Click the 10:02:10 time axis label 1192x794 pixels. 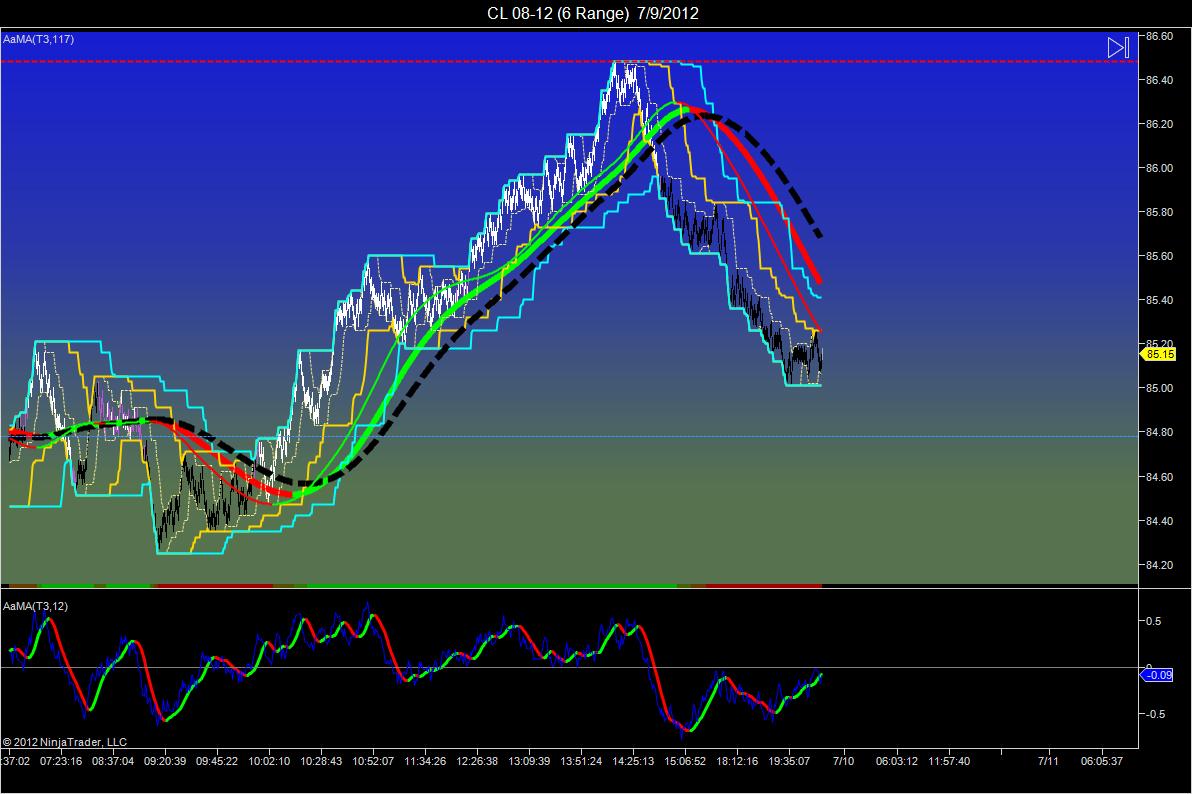click(x=269, y=761)
